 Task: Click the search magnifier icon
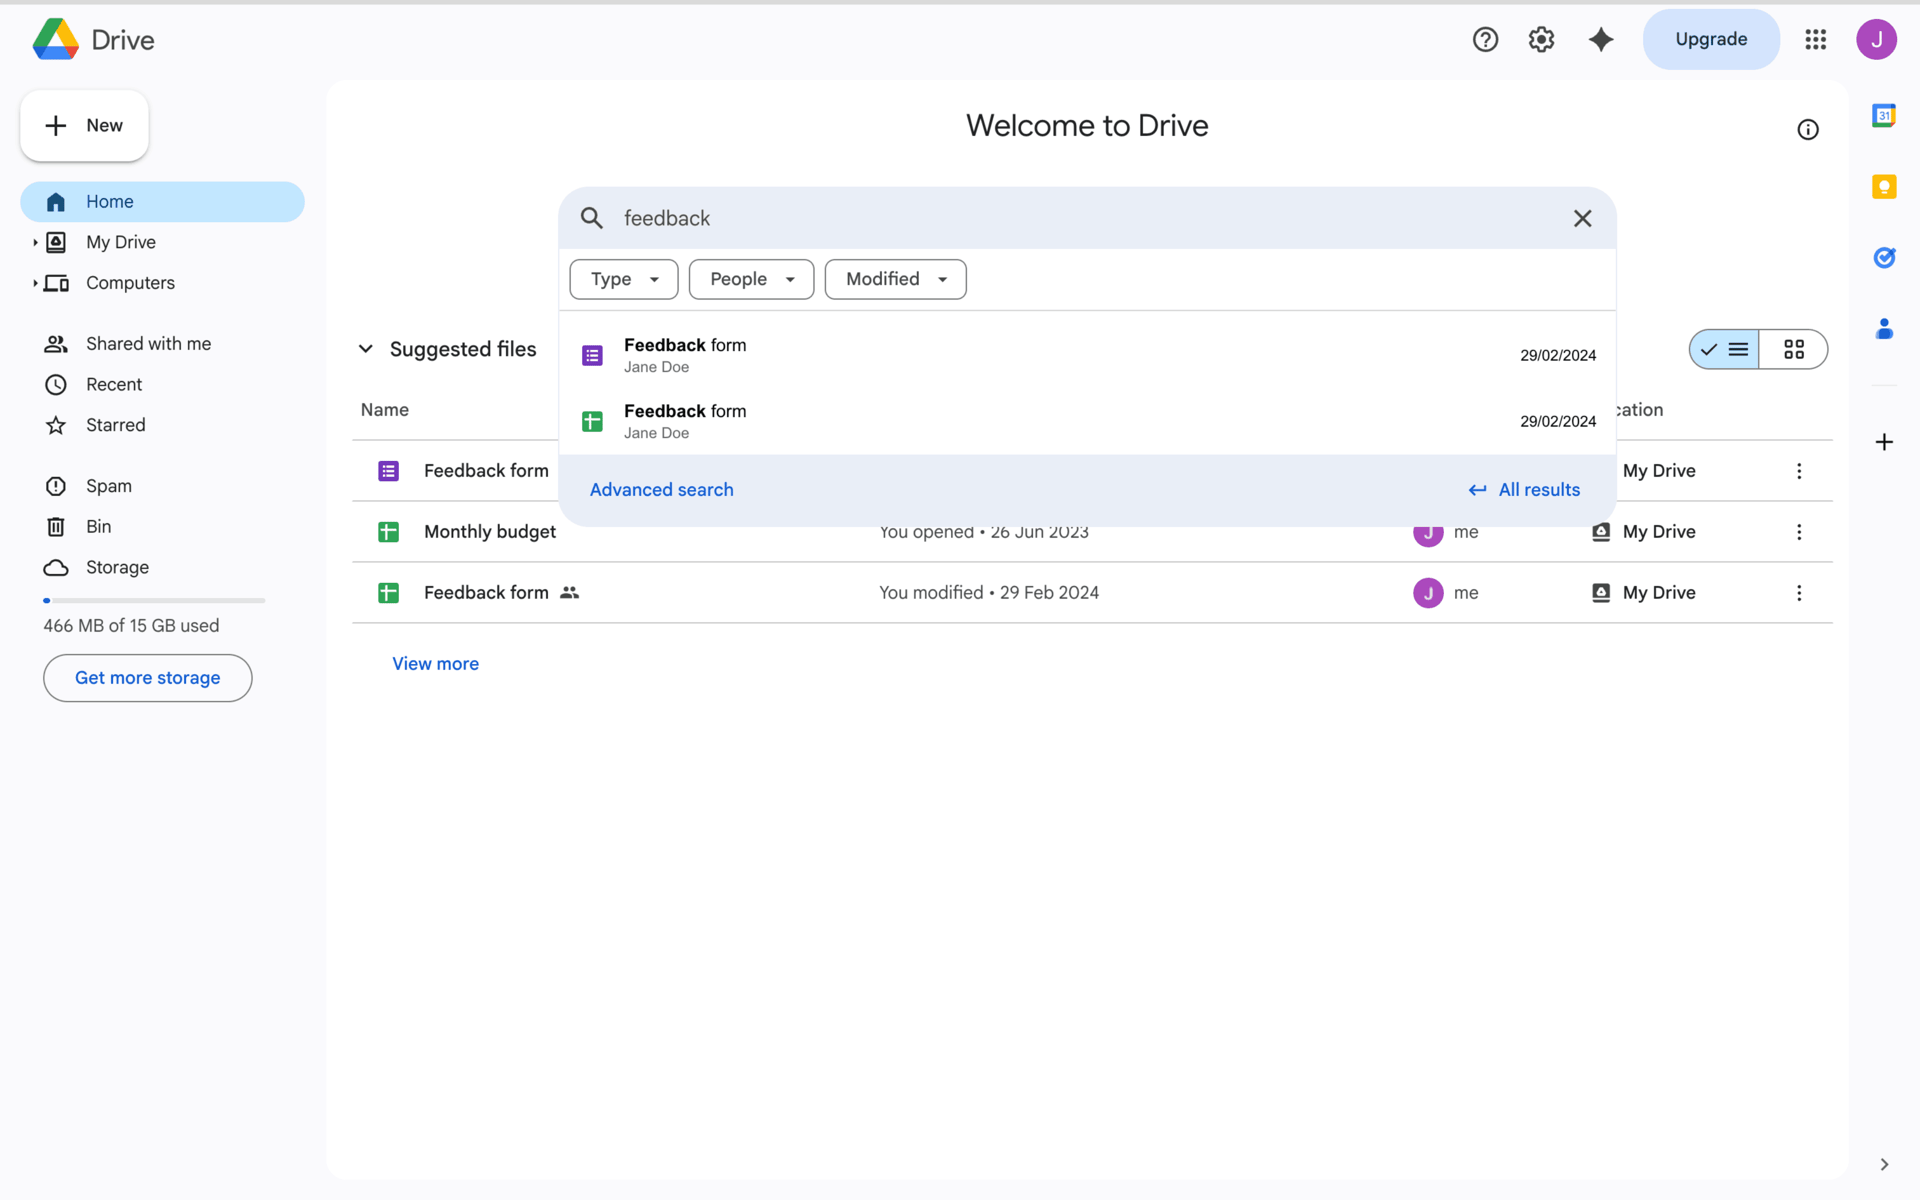coord(592,218)
